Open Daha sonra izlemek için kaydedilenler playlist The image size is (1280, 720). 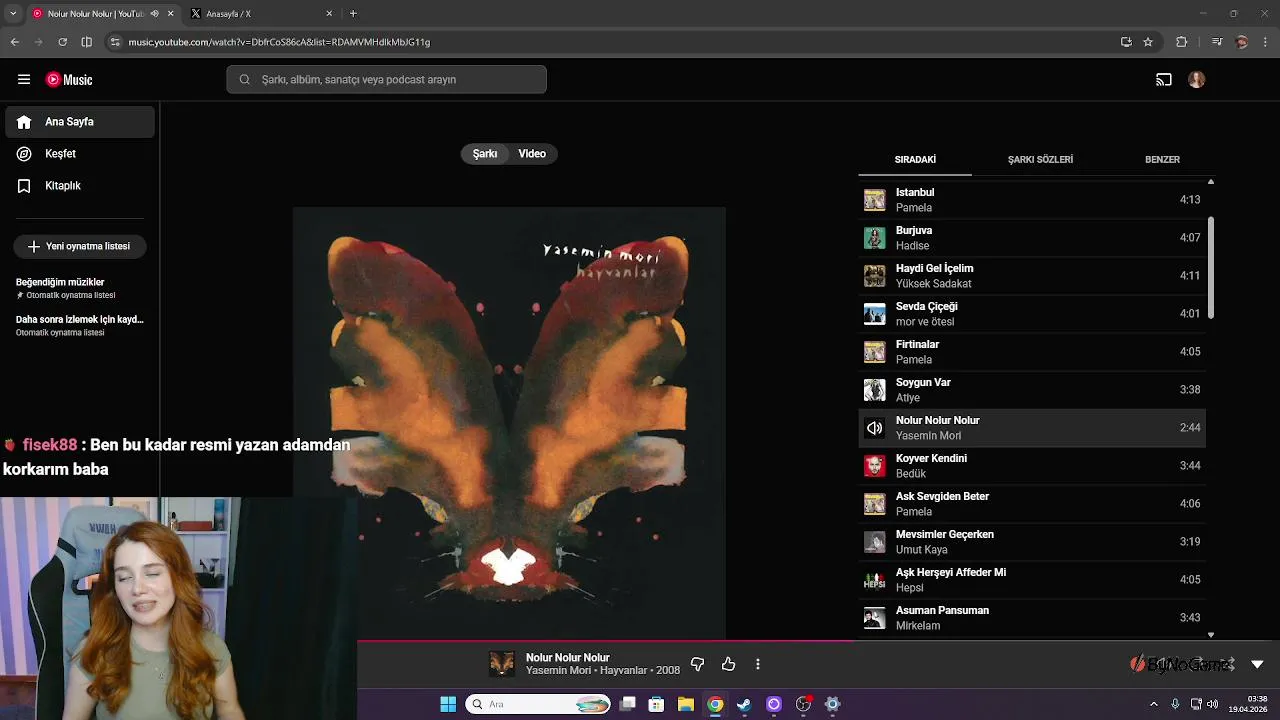[80, 325]
